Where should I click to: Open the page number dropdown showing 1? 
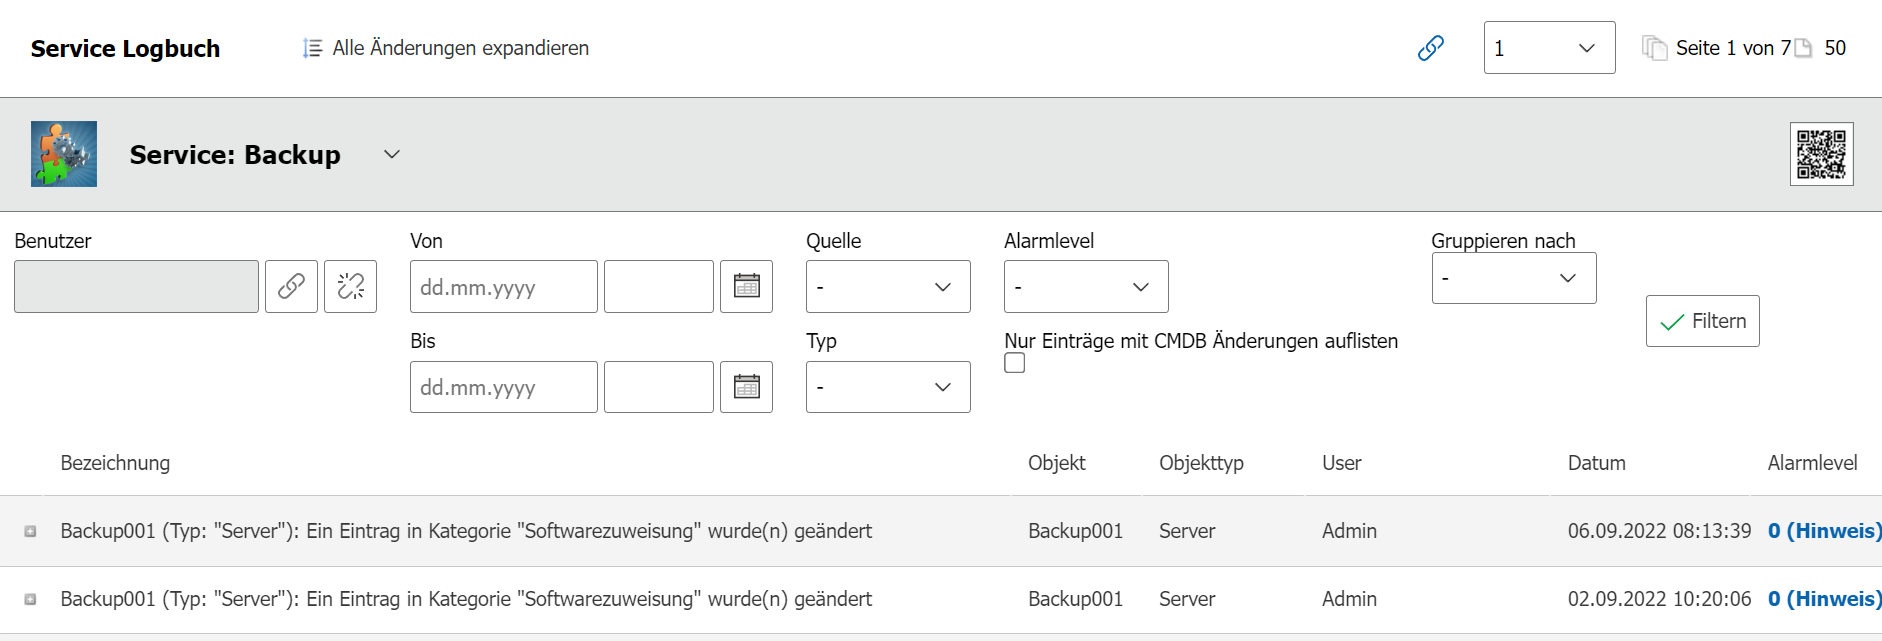(x=1549, y=48)
